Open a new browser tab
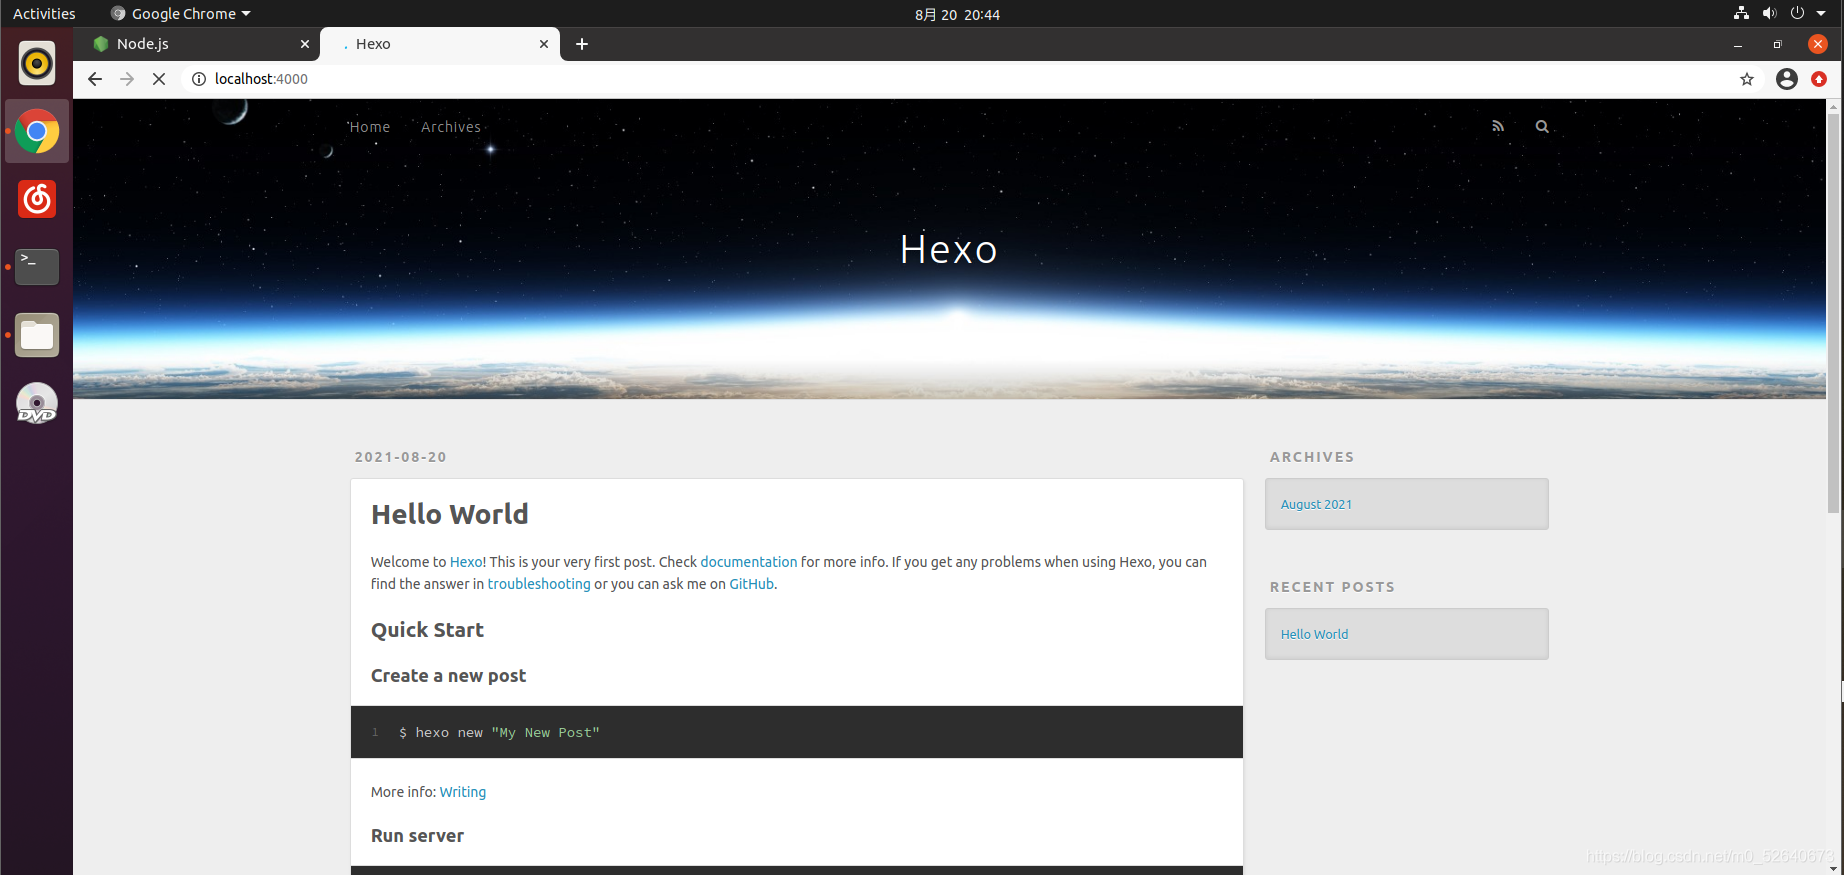This screenshot has height=875, width=1844. pos(582,44)
